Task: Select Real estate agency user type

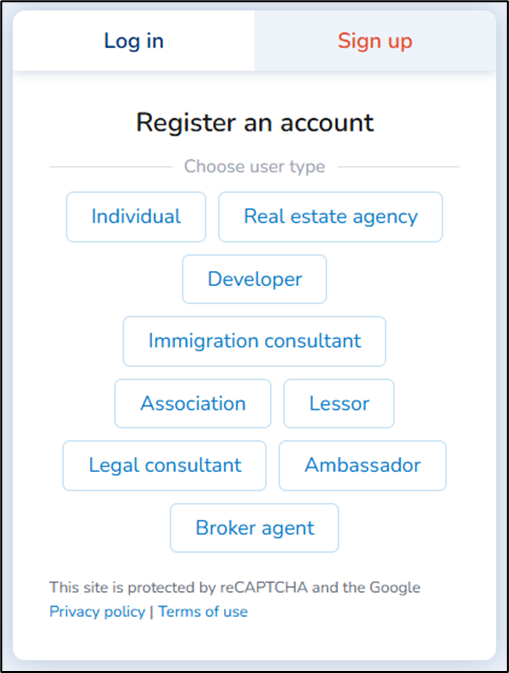Action: coord(330,217)
